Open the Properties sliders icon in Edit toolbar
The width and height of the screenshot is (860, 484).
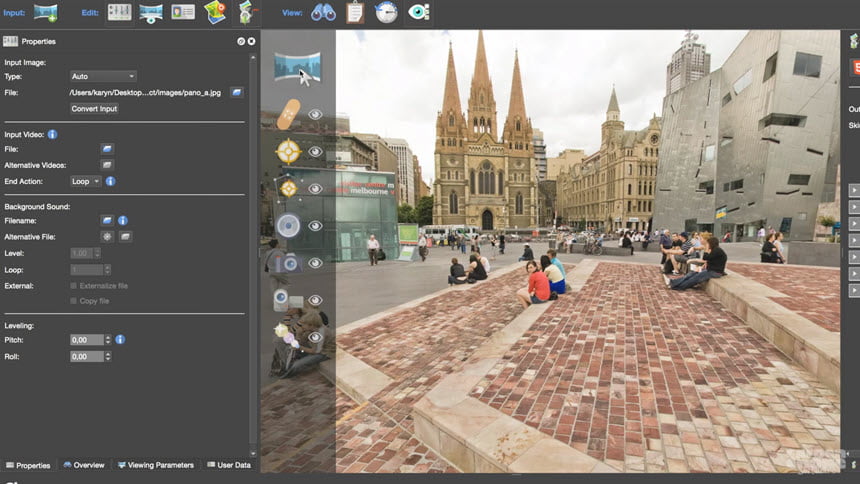pyautogui.click(x=119, y=12)
